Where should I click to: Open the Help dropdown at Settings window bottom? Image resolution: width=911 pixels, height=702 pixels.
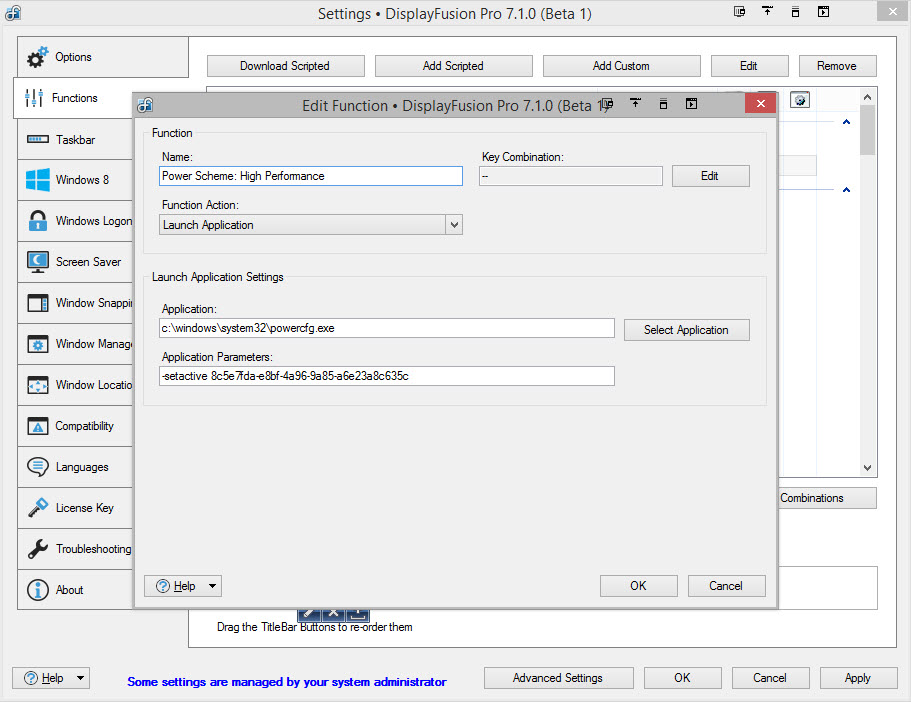tap(50, 678)
